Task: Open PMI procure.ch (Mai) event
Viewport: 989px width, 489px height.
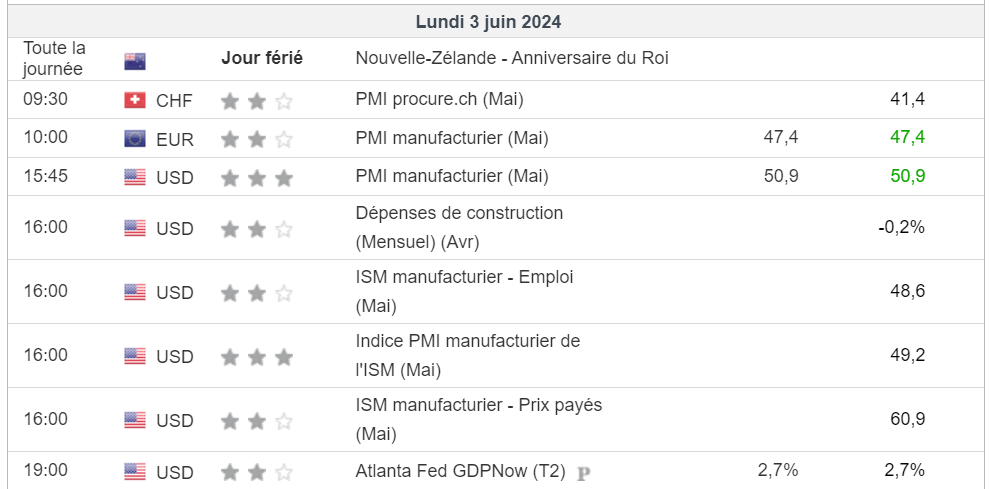Action: point(440,100)
